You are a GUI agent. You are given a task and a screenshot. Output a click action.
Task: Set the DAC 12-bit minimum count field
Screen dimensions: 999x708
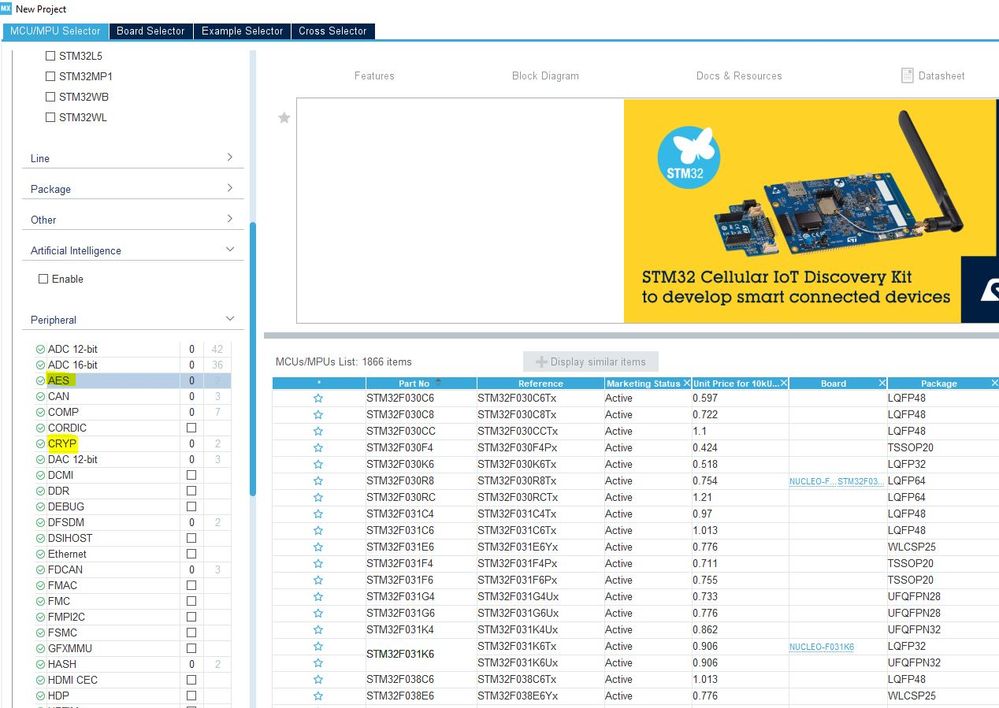[192, 459]
